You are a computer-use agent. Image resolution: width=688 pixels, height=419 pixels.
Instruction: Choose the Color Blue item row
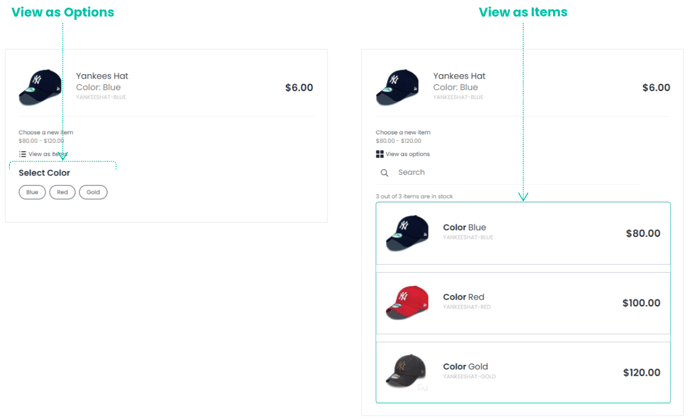point(523,234)
